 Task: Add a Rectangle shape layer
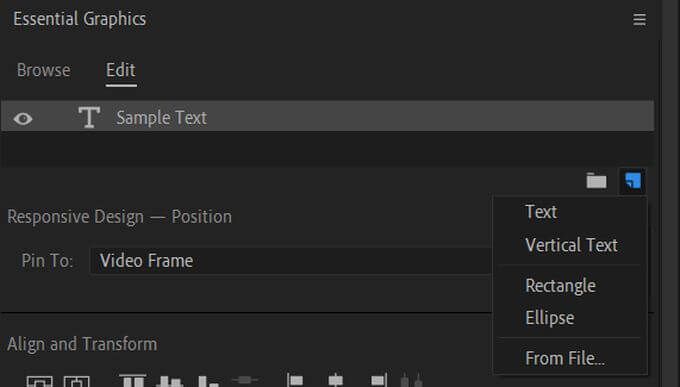[x=560, y=285]
